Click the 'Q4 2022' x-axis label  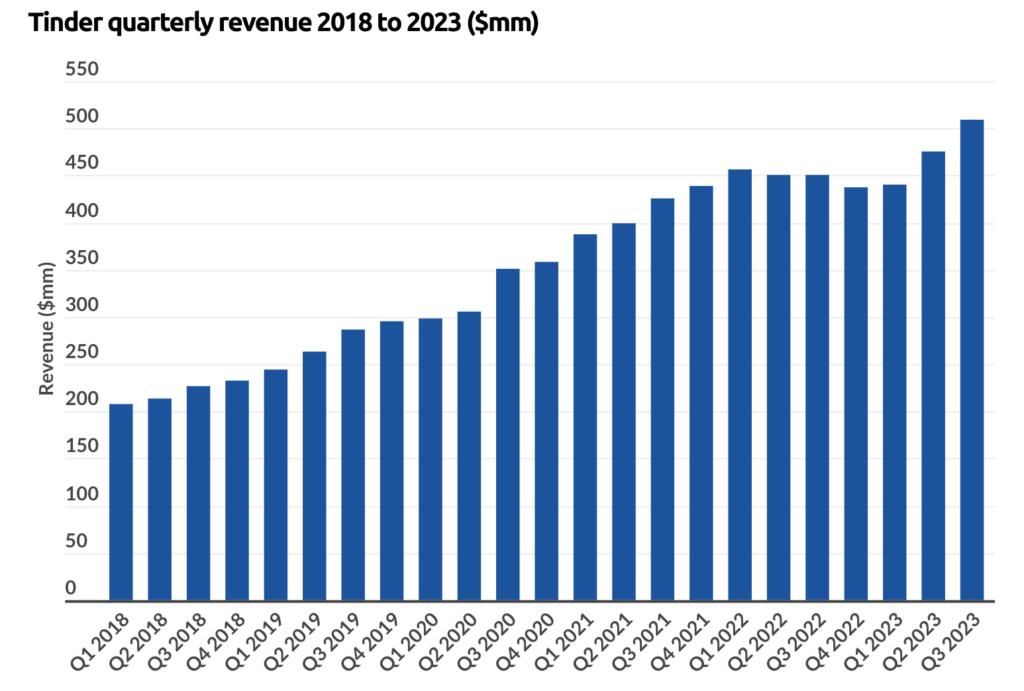(835, 642)
